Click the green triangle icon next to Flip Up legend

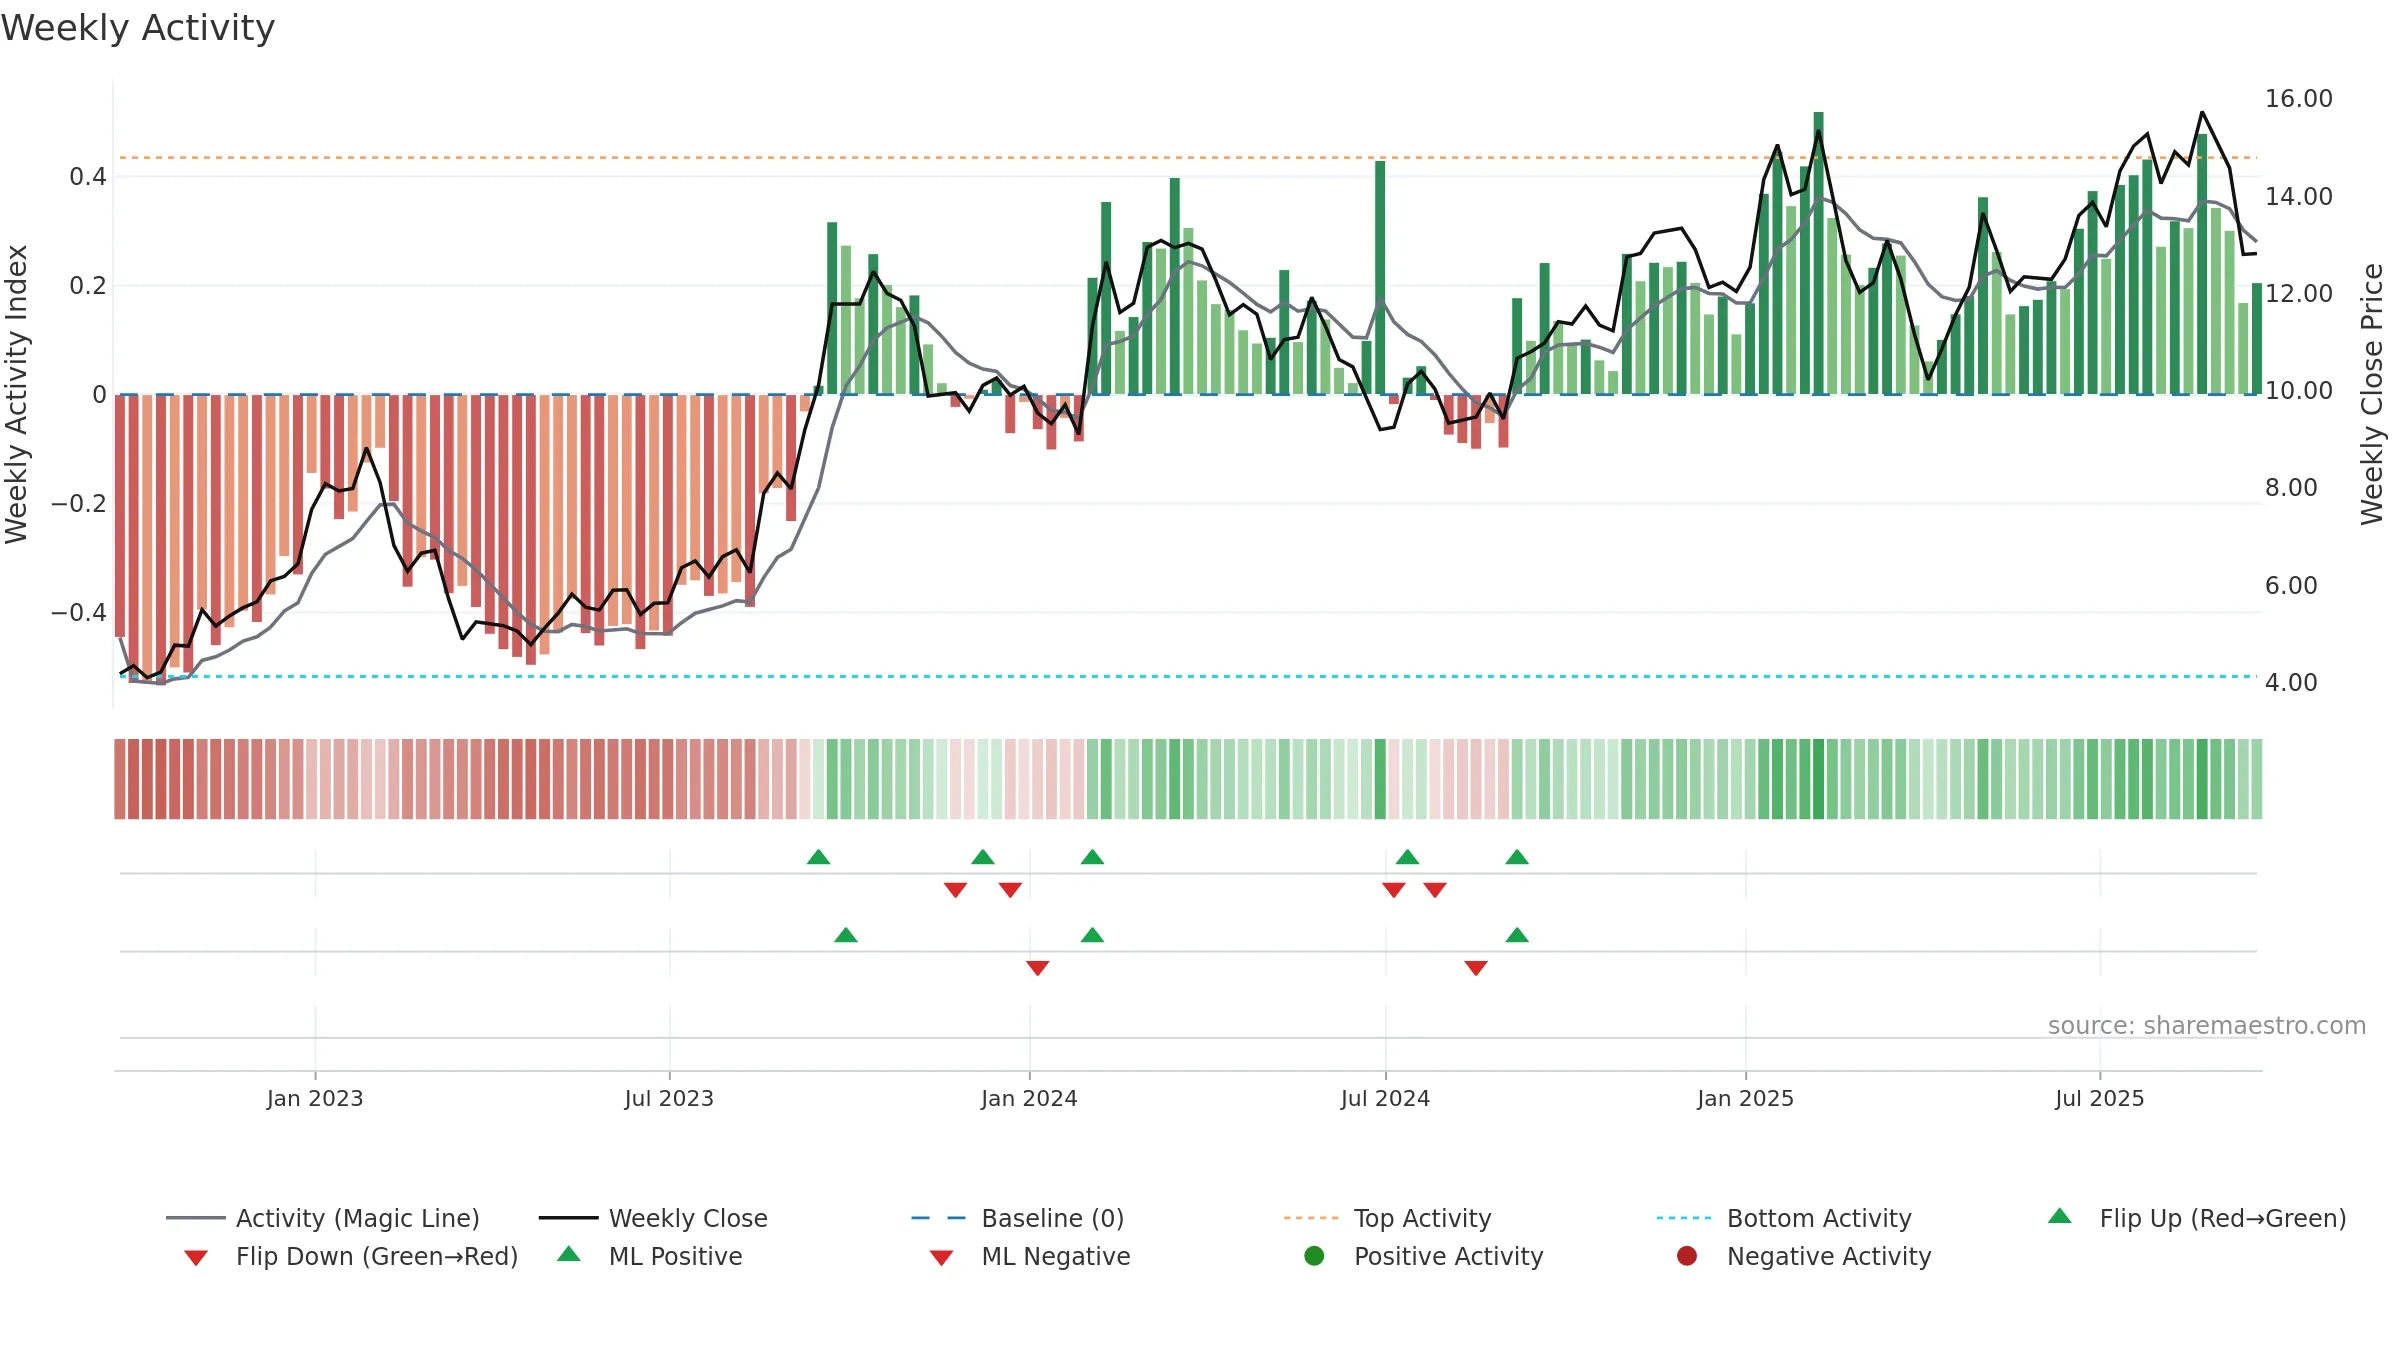click(x=2060, y=1216)
